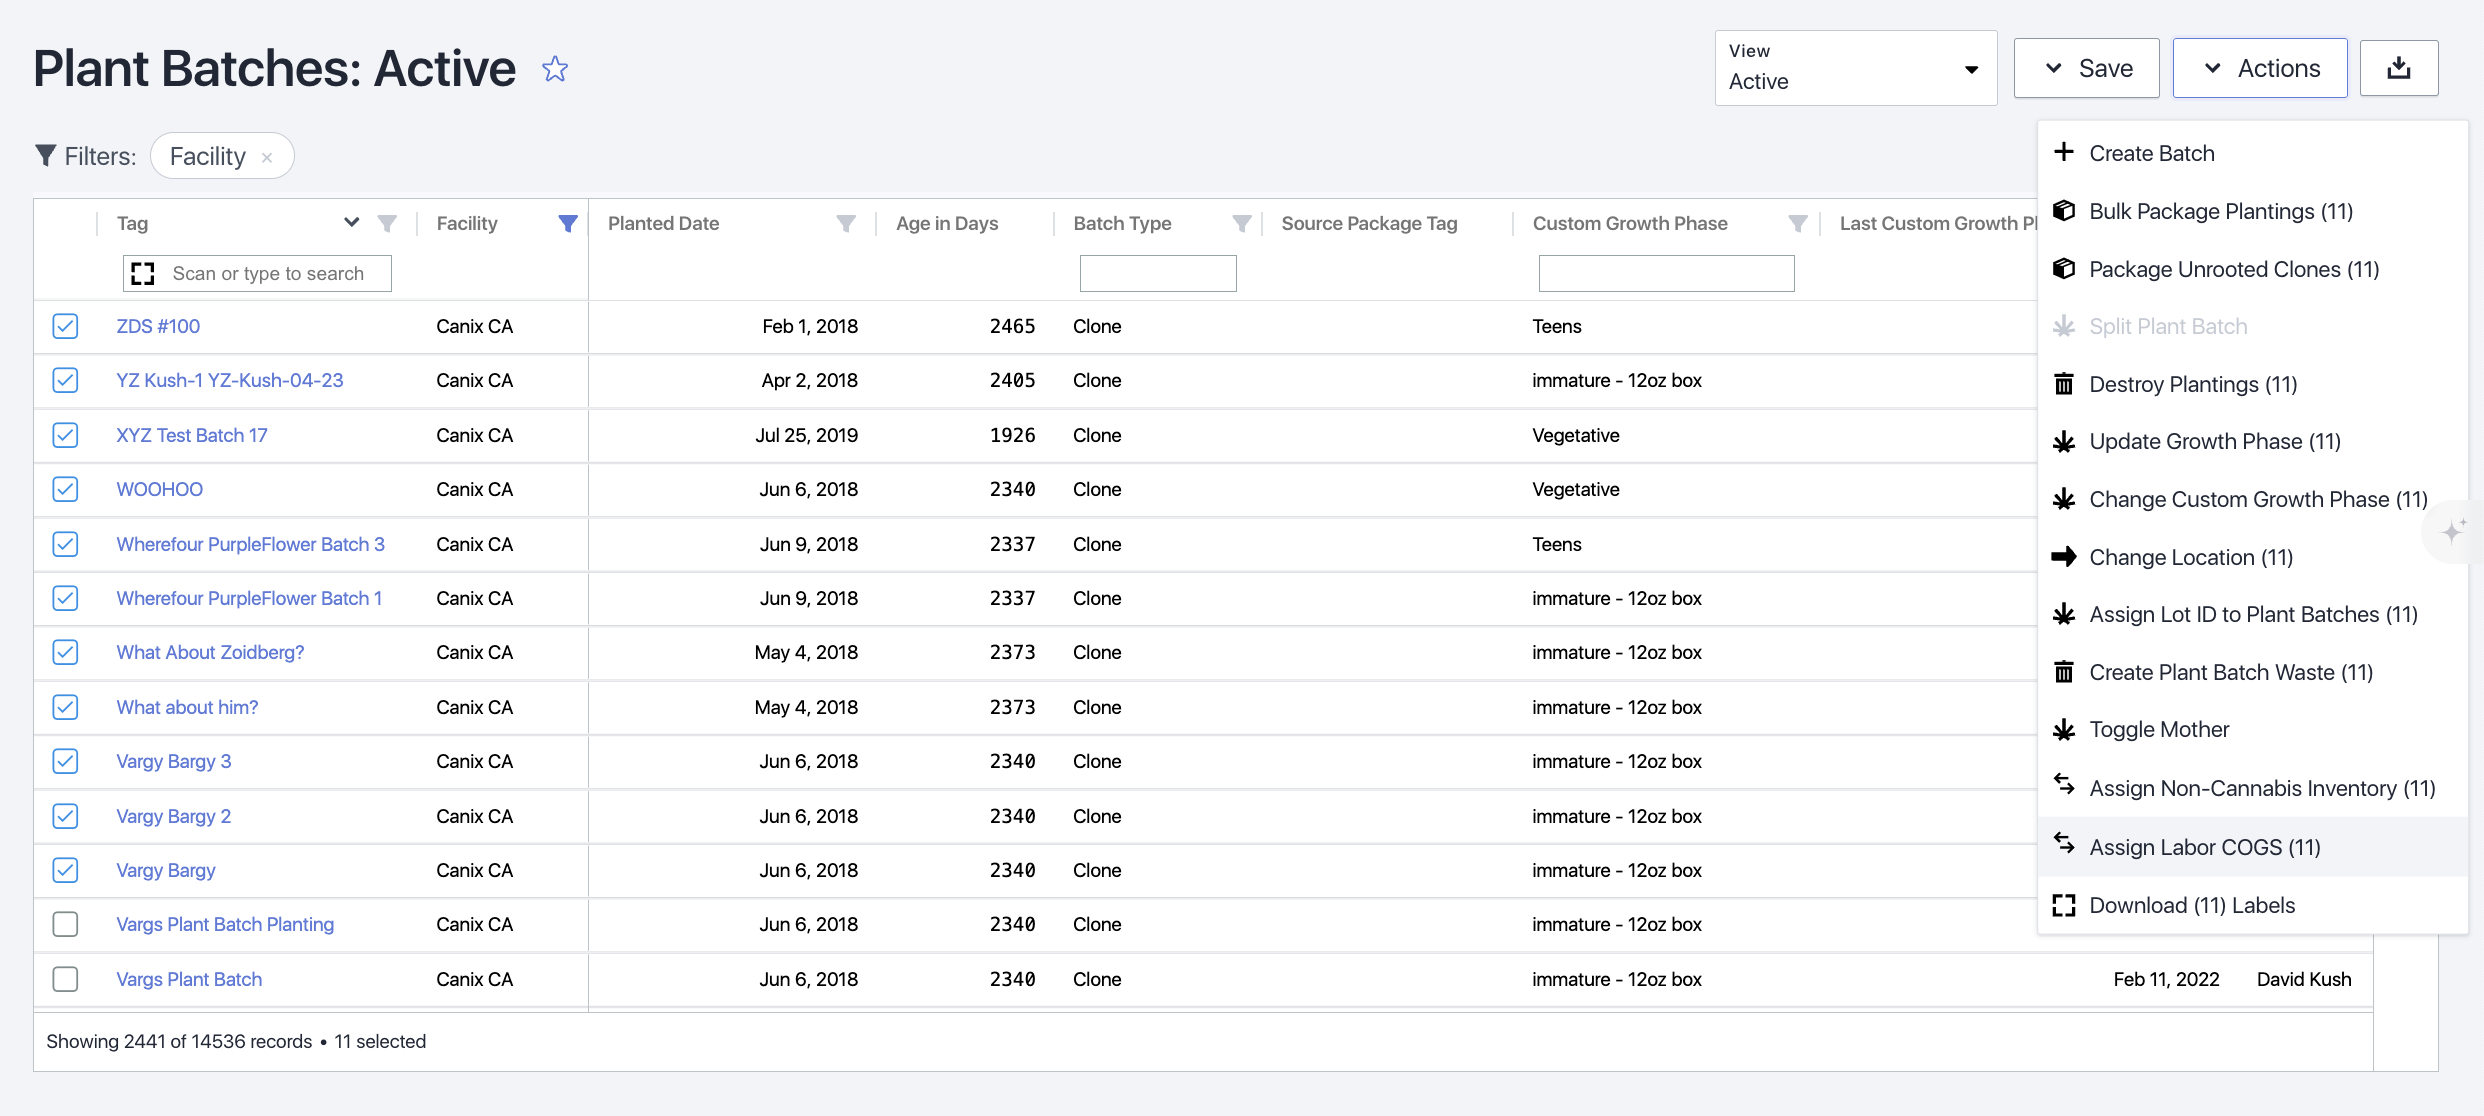
Task: Open the View dropdown showing Active
Action: (1855, 68)
